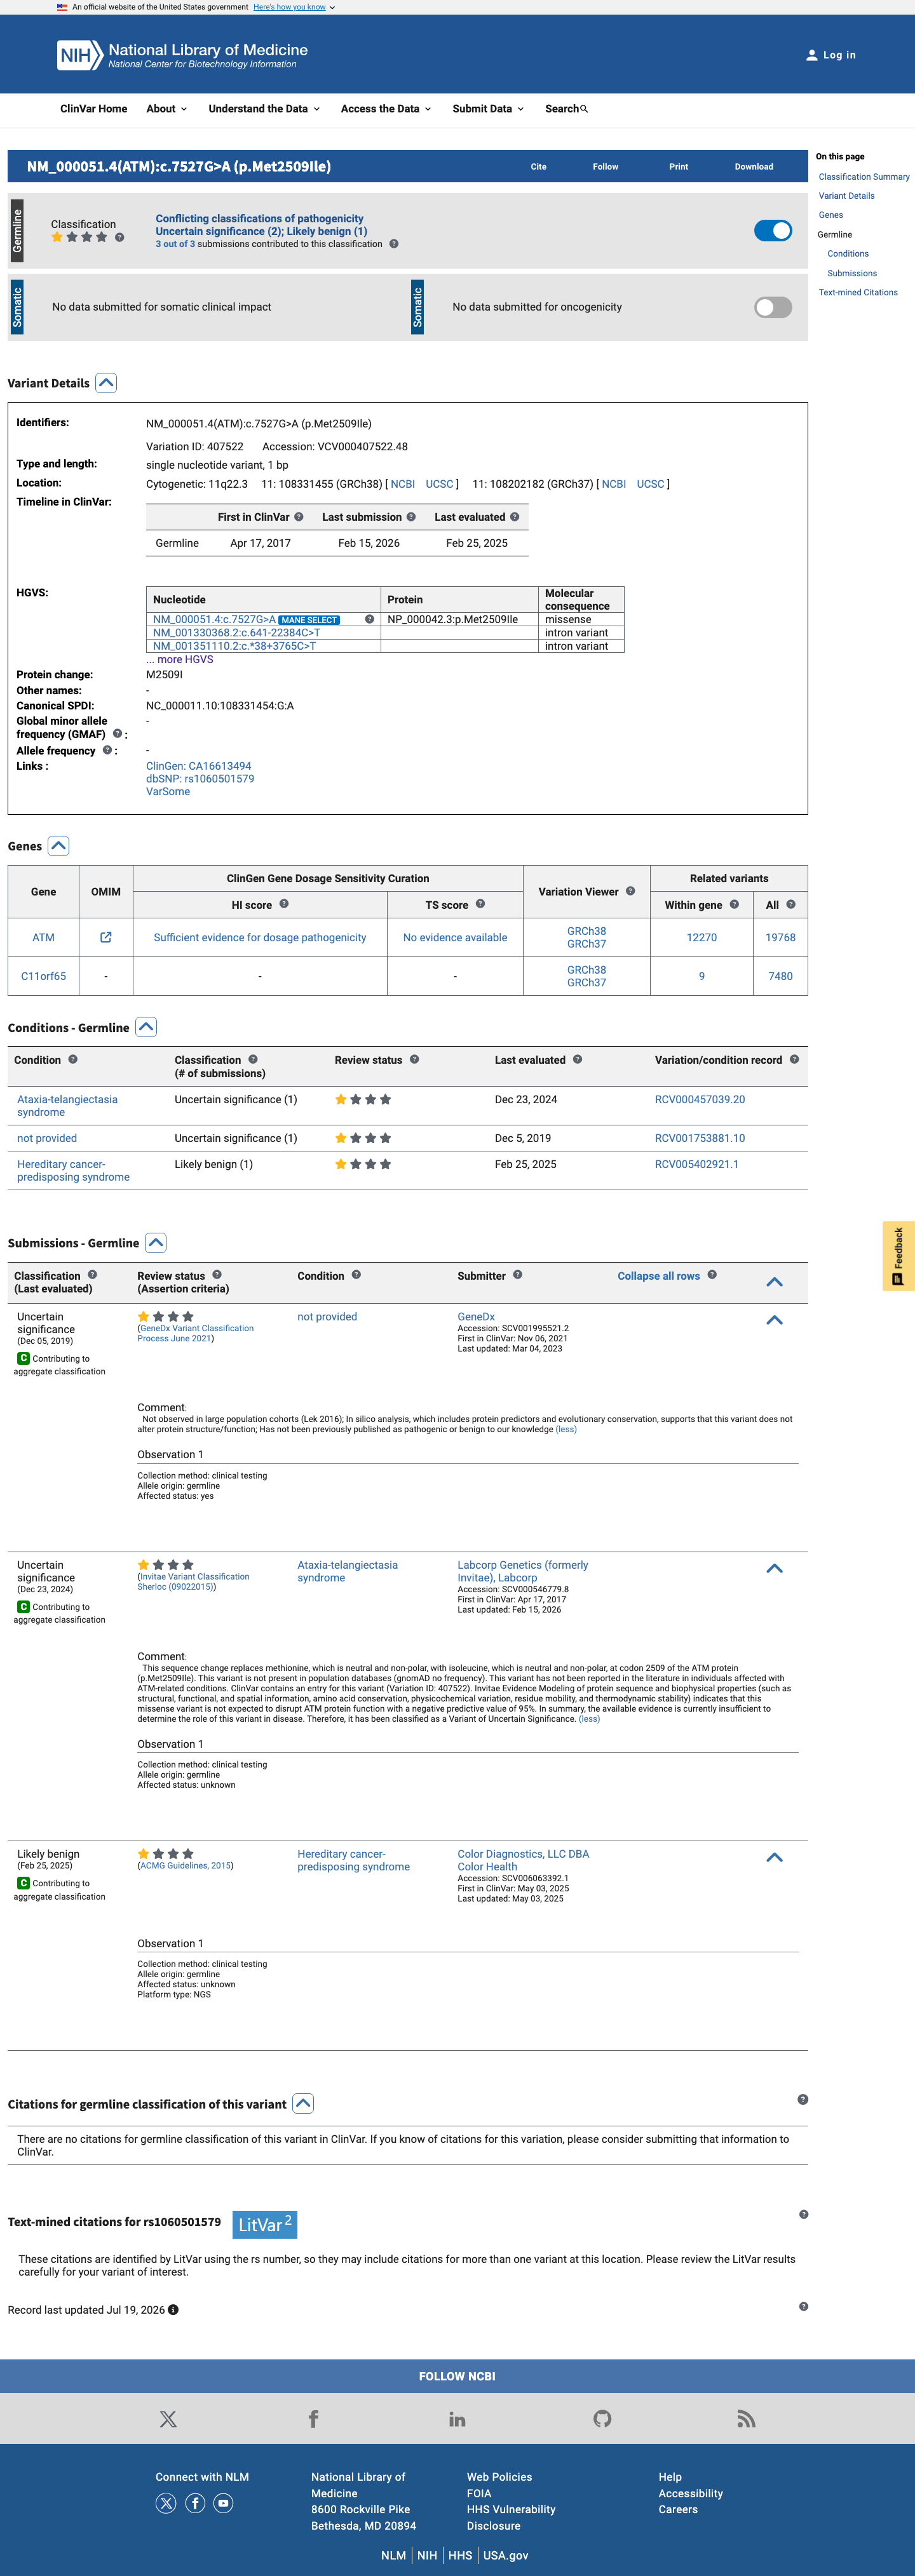Collapse the Genes section
The width and height of the screenshot is (915, 2576).
pyautogui.click(x=59, y=846)
